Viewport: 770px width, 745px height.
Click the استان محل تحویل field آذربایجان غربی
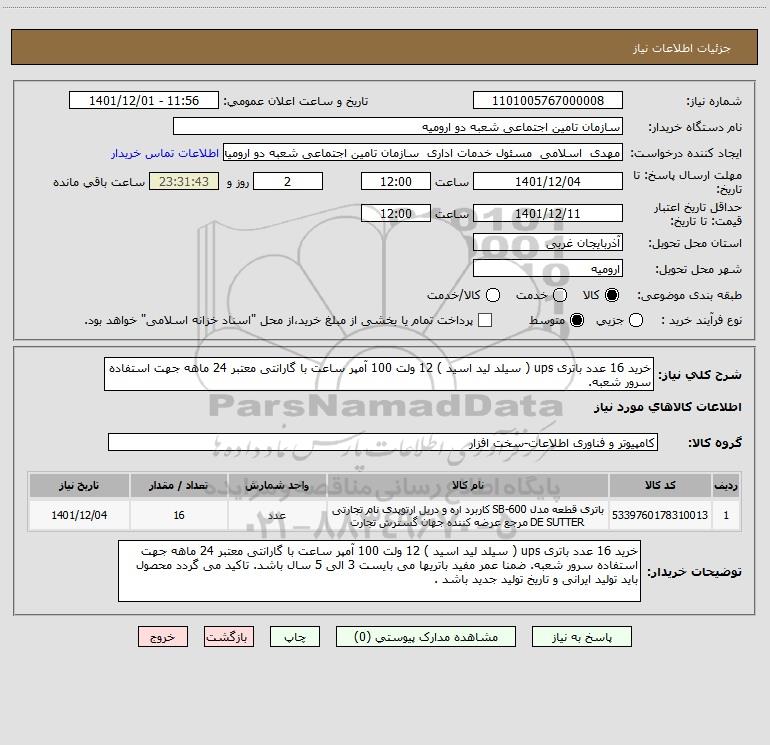coord(548,242)
